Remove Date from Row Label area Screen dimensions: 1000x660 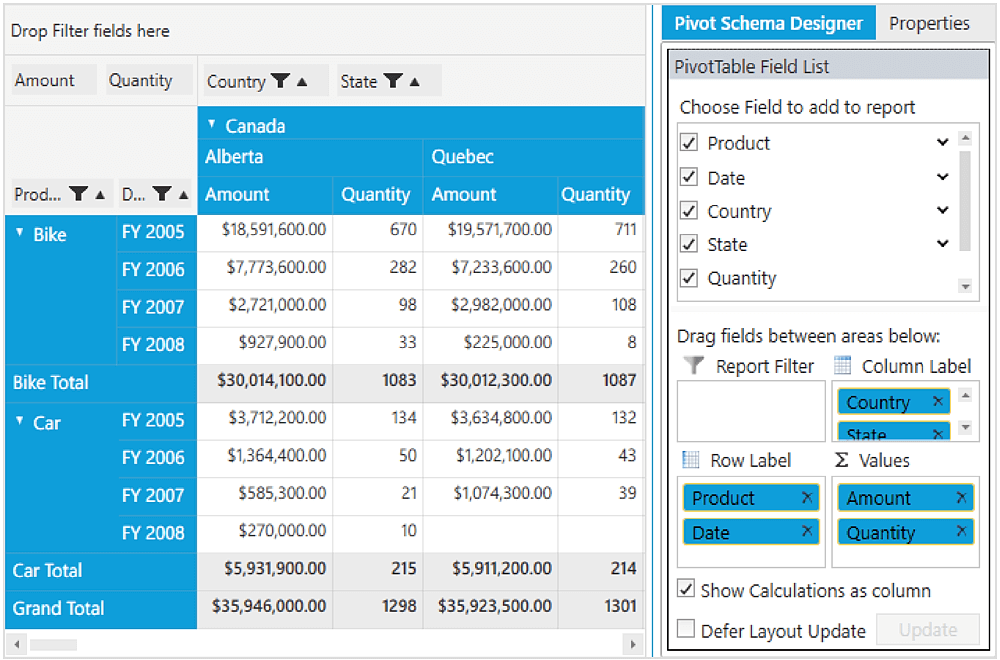click(807, 532)
